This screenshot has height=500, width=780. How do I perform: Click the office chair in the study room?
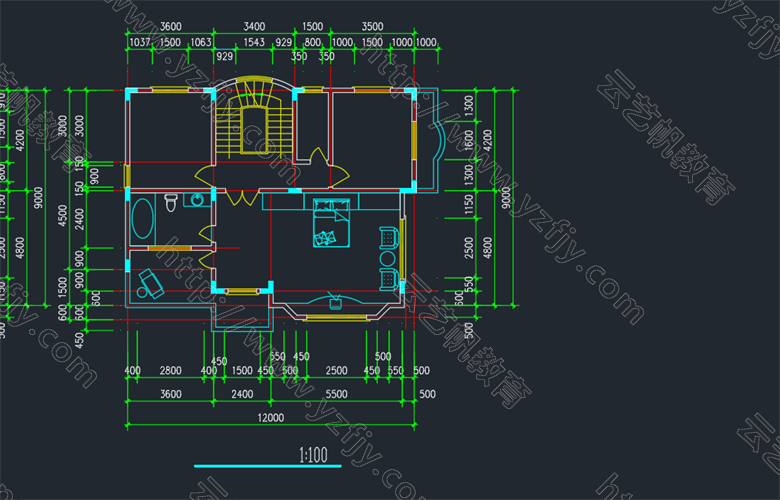pos(150,284)
